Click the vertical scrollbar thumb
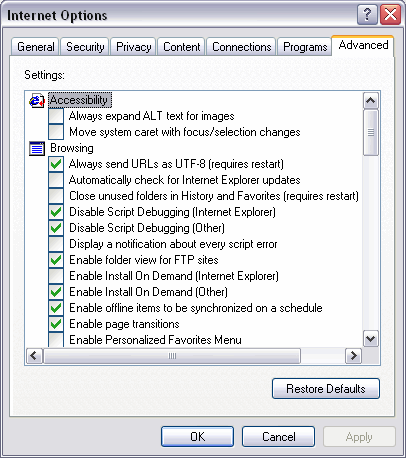Screen dimensions: 406x458 tap(371, 133)
